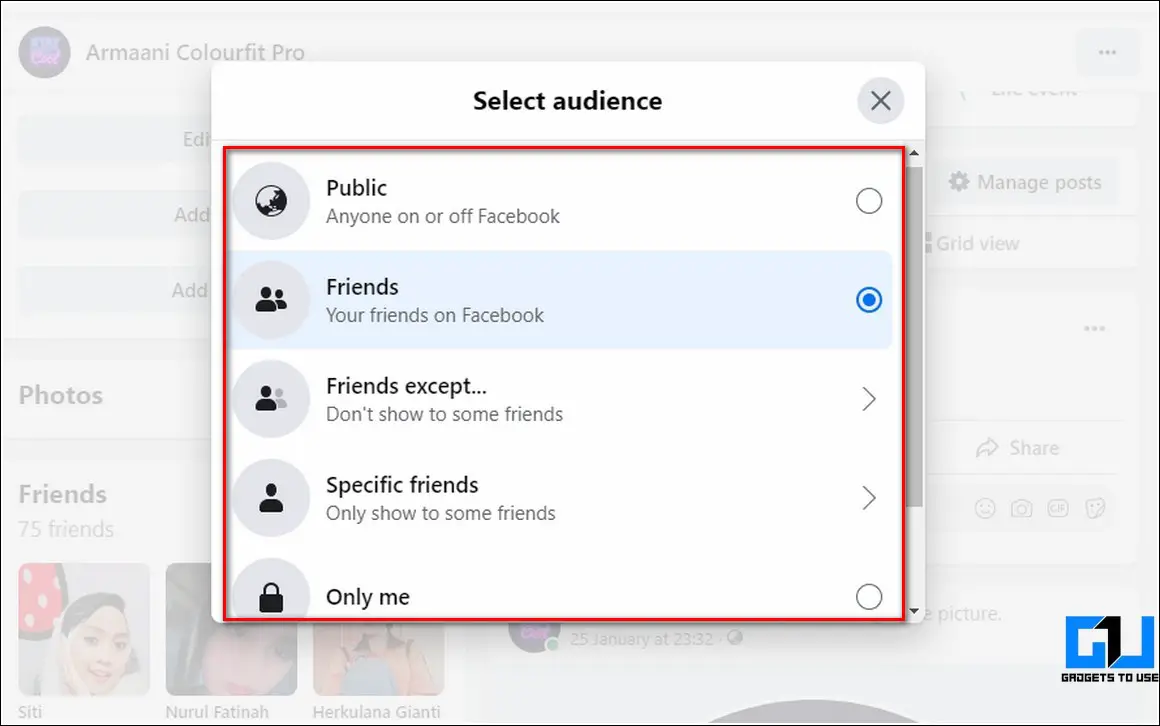Screen dimensions: 1160x726
Task: Open the '25 January at 23:32' post timestamp
Action: click(x=641, y=639)
